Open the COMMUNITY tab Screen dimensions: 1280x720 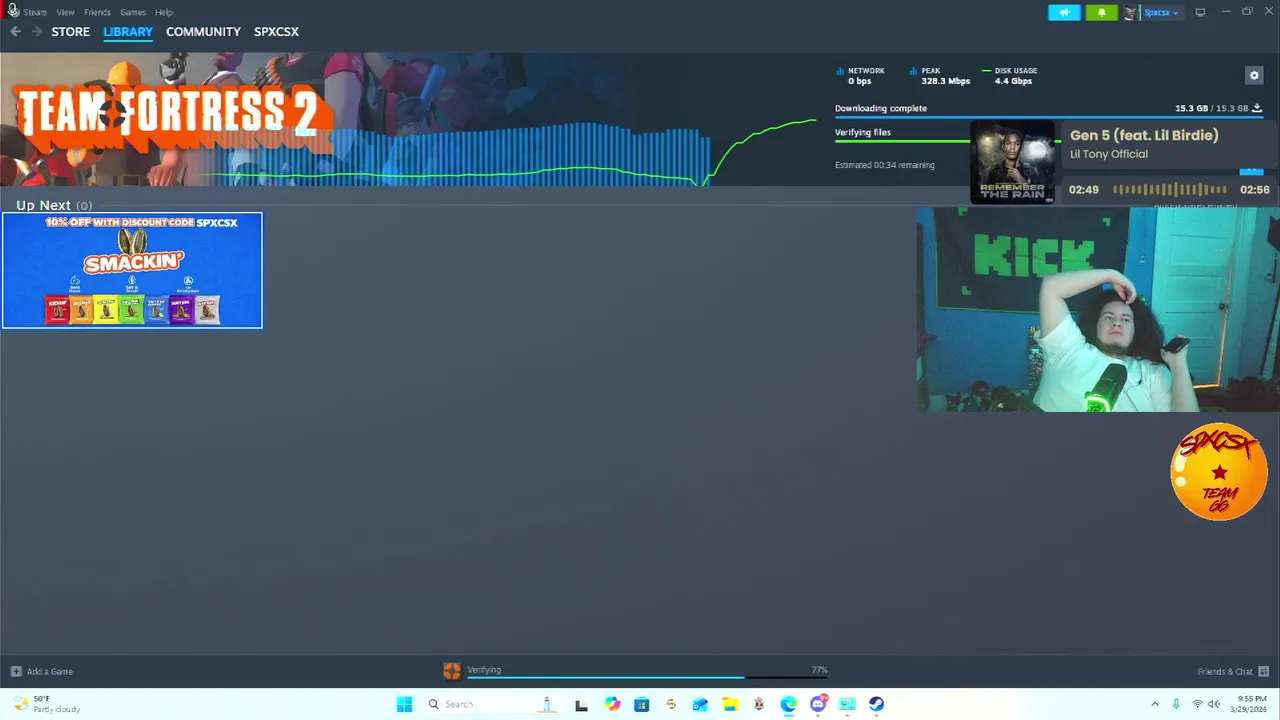[203, 32]
